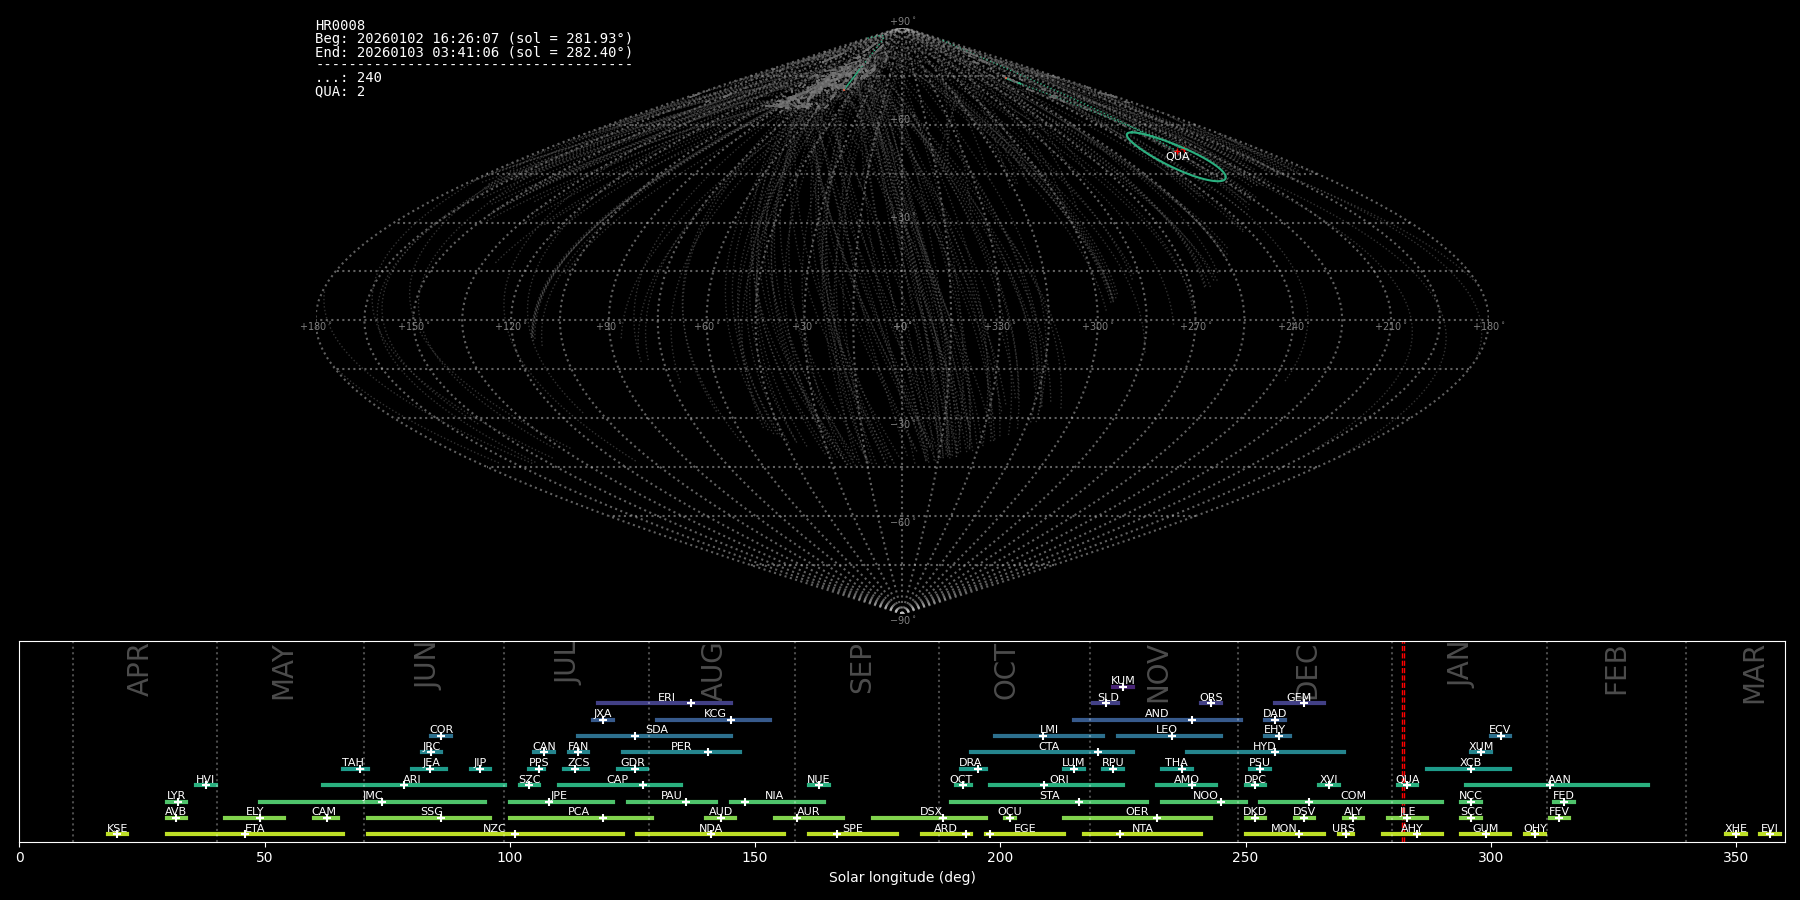Click the XUM shower label
The image size is (1800, 900).
click(1481, 747)
